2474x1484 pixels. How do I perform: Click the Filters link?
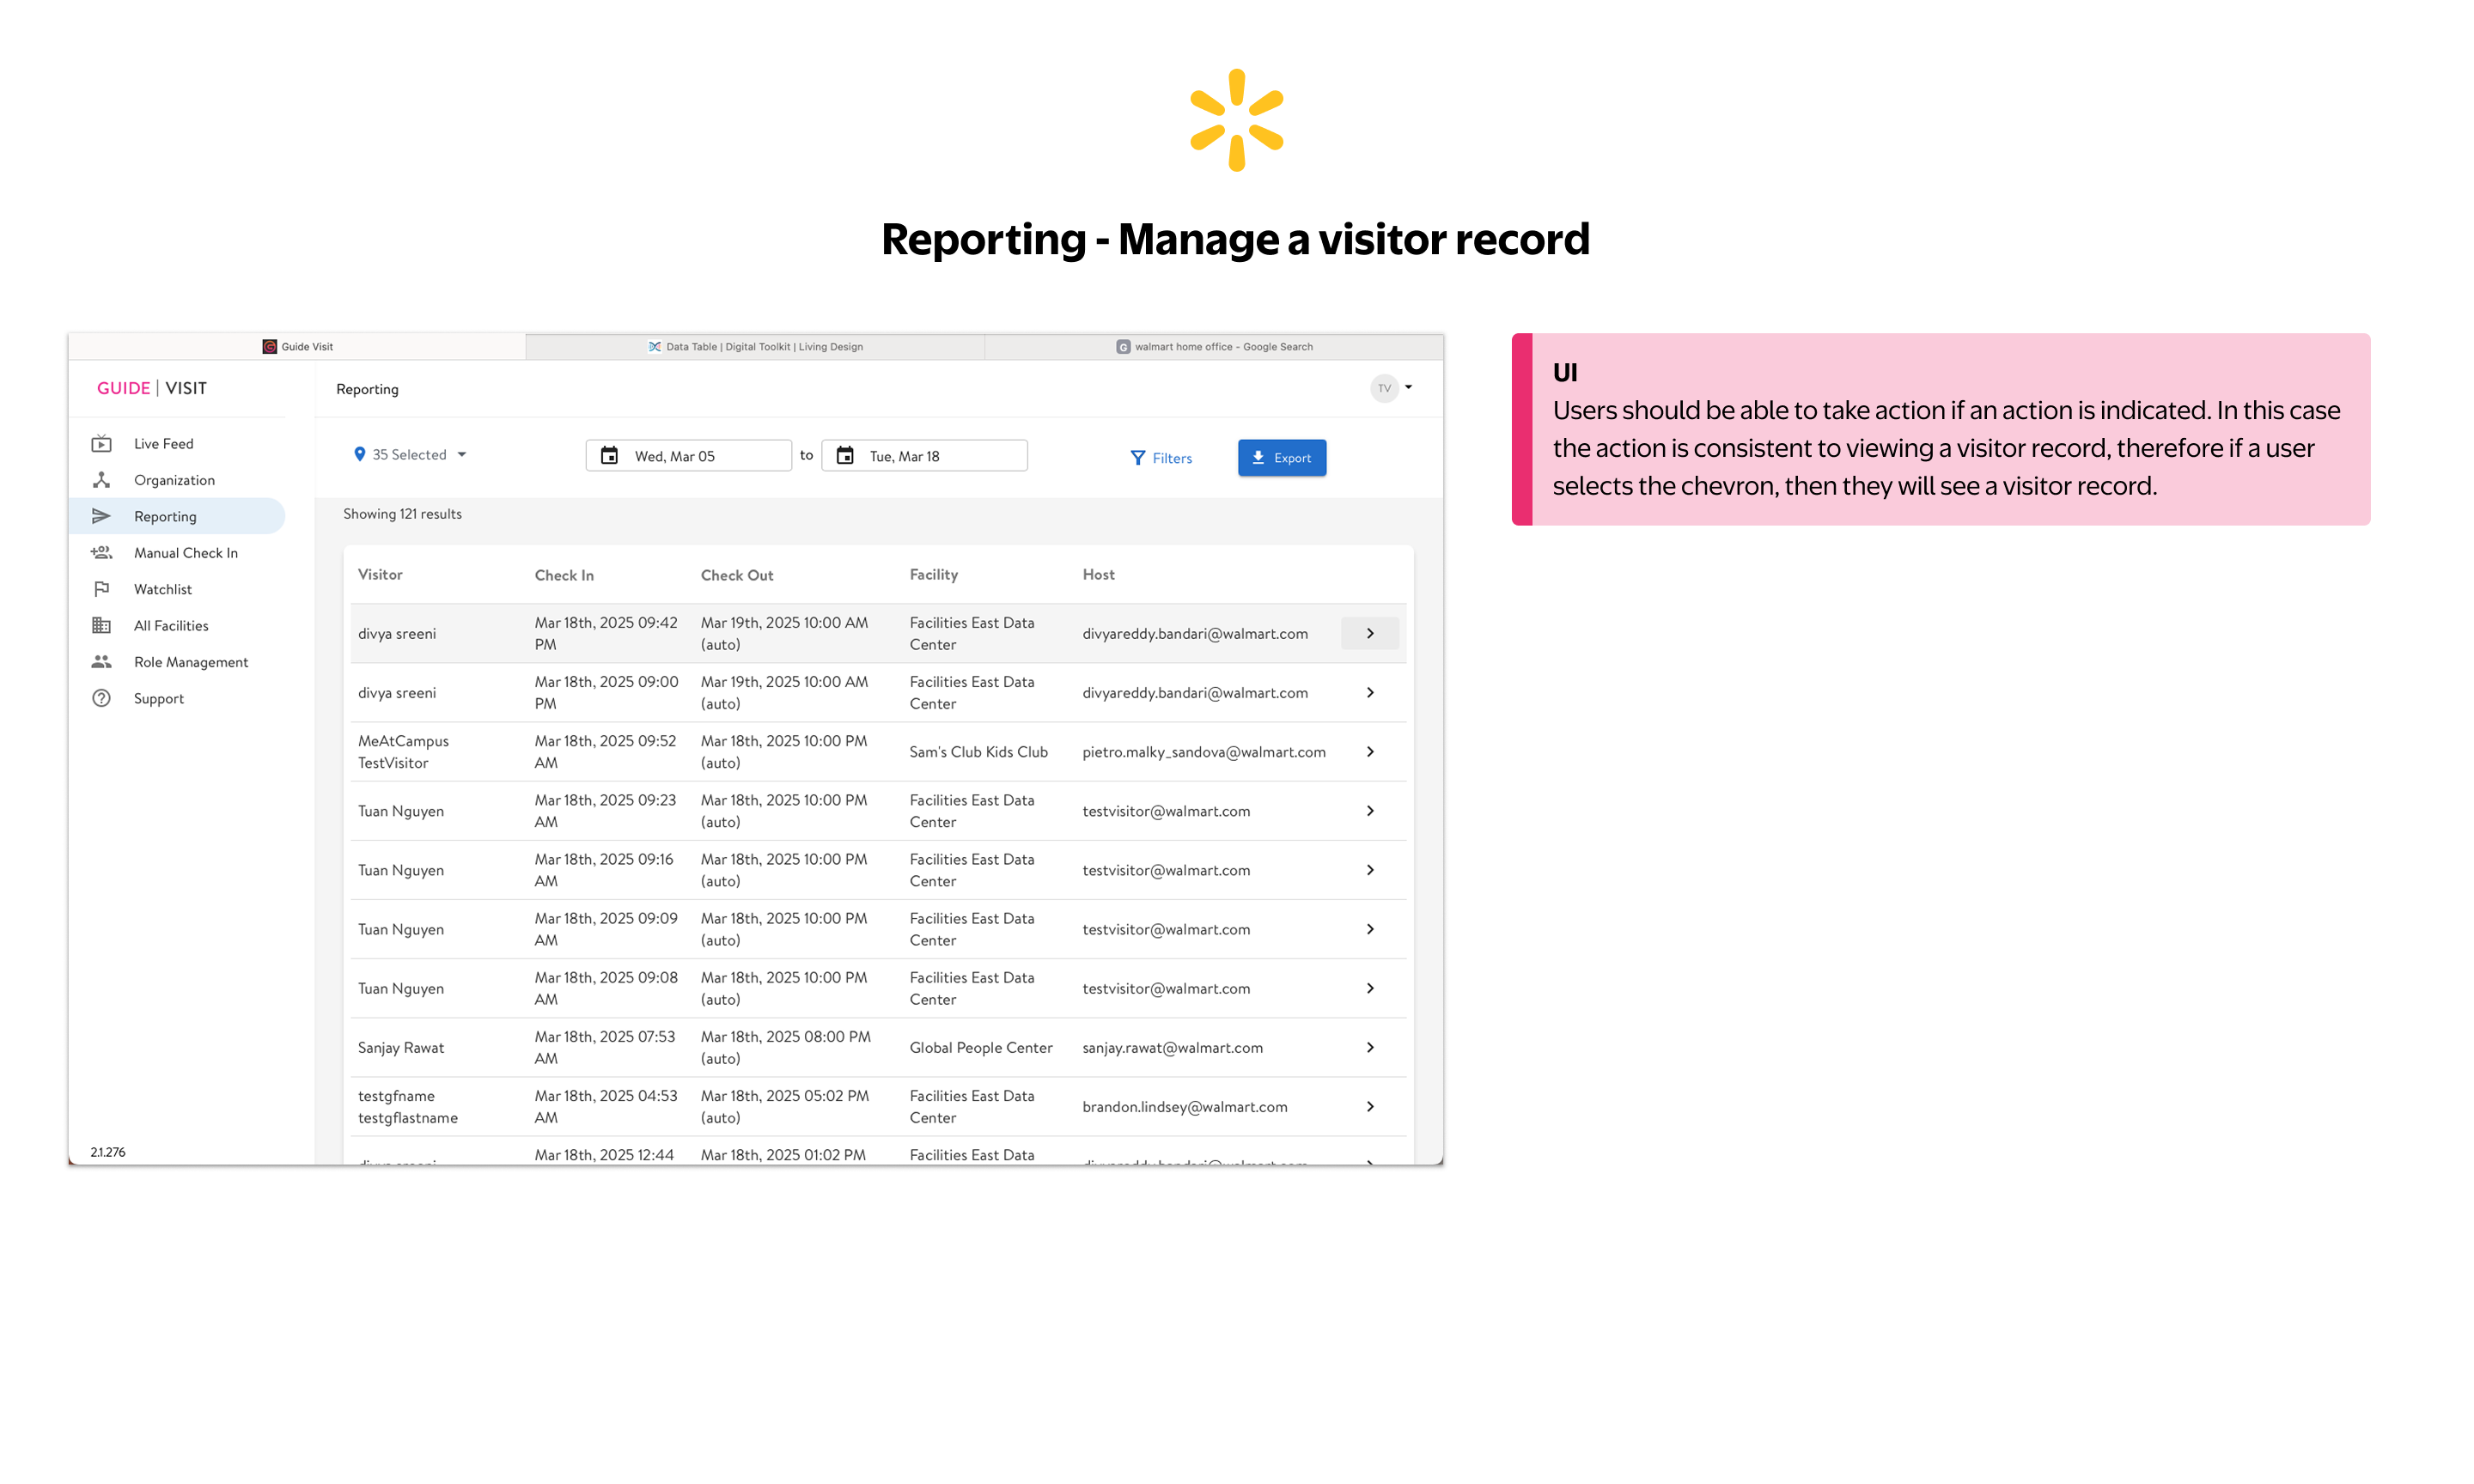tap(1161, 458)
